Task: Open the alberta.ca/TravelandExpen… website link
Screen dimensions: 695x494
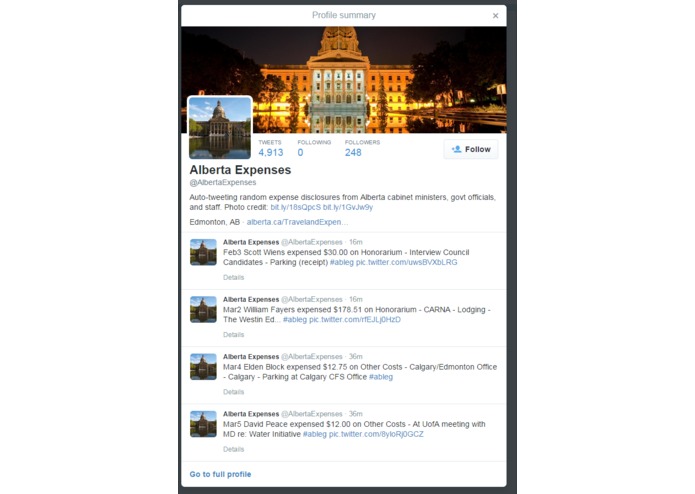Action: click(x=297, y=222)
